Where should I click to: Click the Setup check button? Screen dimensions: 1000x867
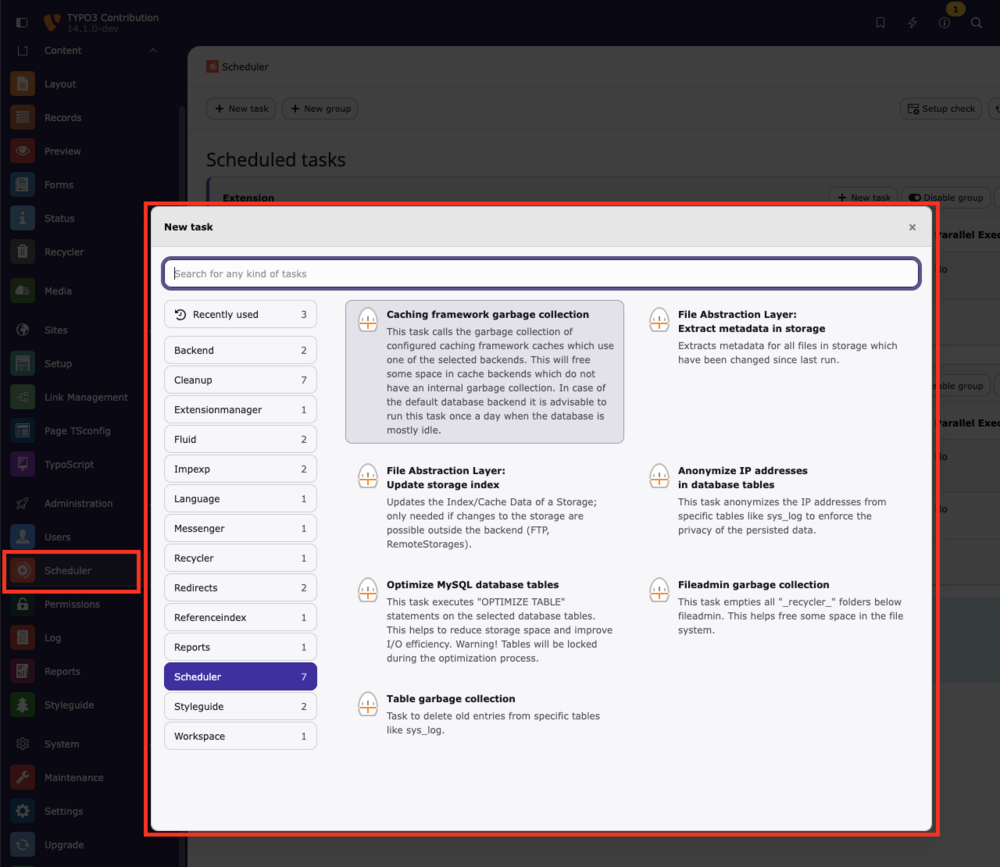point(941,108)
